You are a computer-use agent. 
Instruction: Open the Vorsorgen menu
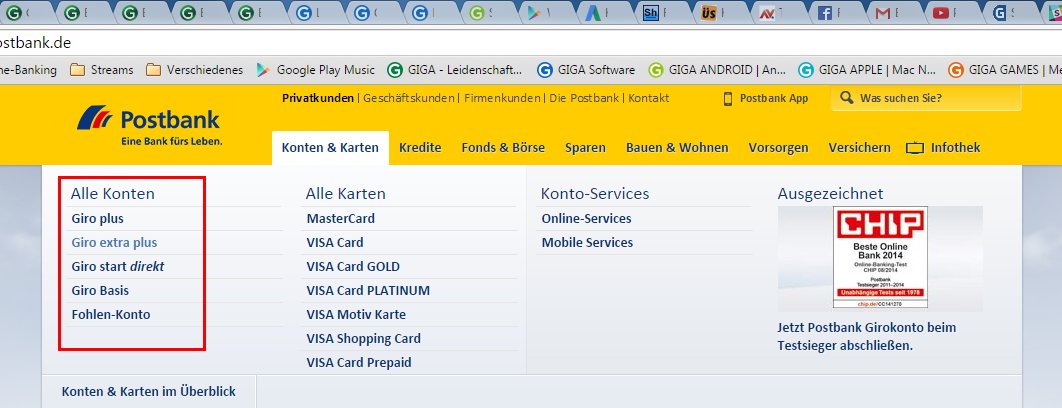tap(778, 148)
